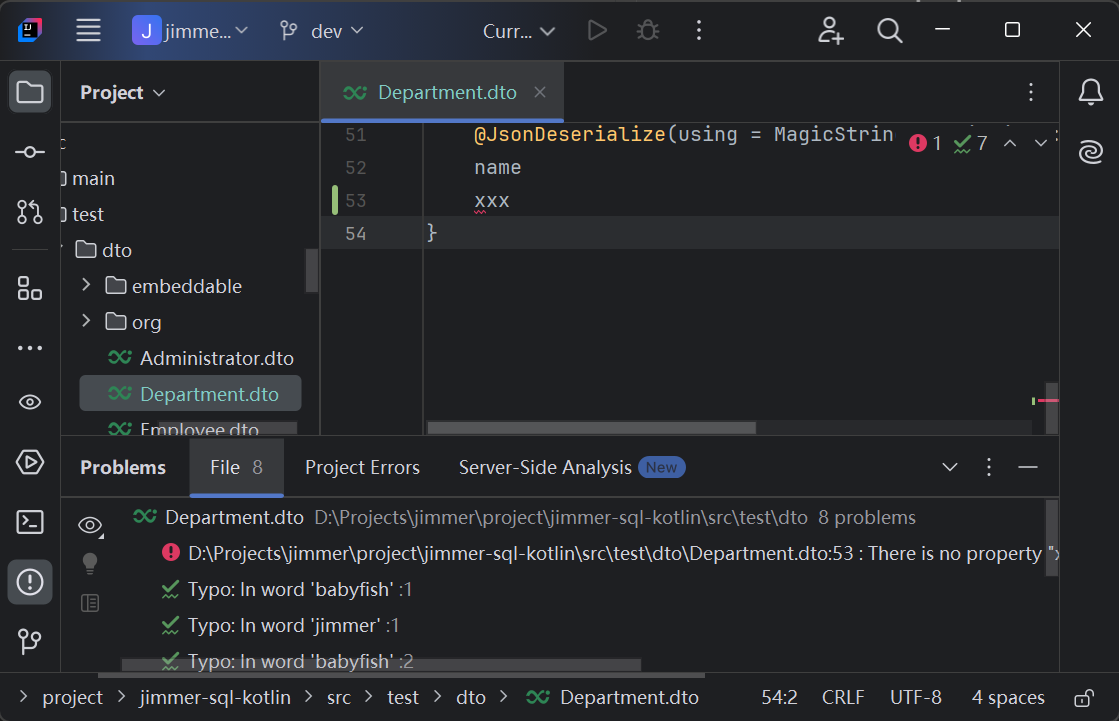Click UTF-8 encoding in status bar
The image size is (1119, 721).
(x=916, y=697)
